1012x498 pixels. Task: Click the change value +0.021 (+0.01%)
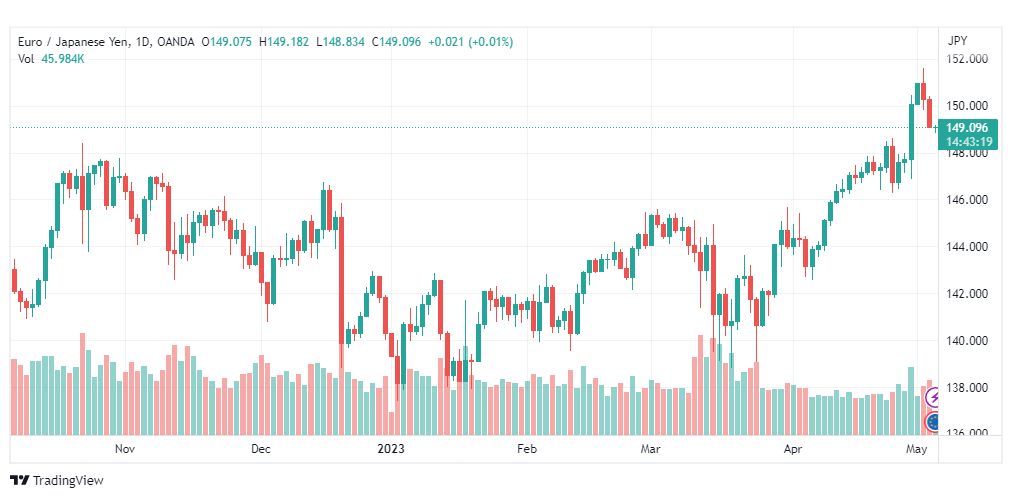471,42
